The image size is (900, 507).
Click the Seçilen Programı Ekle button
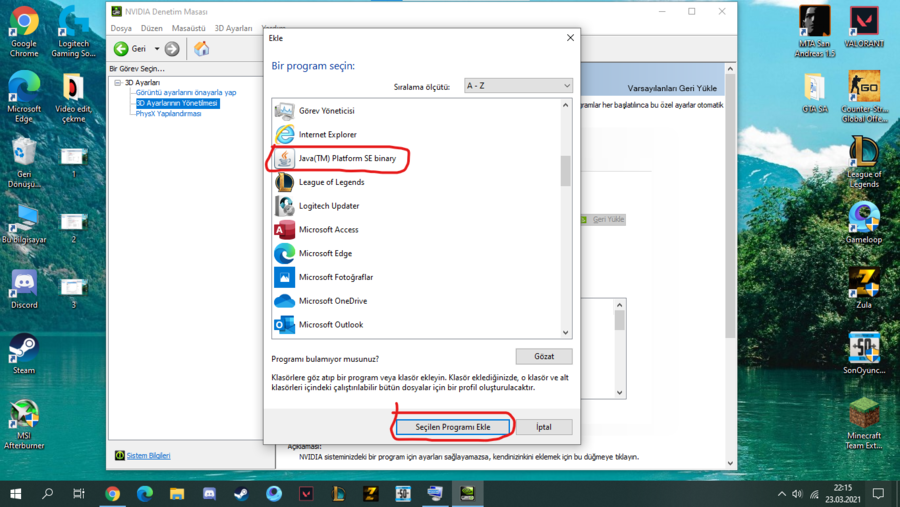(x=453, y=427)
